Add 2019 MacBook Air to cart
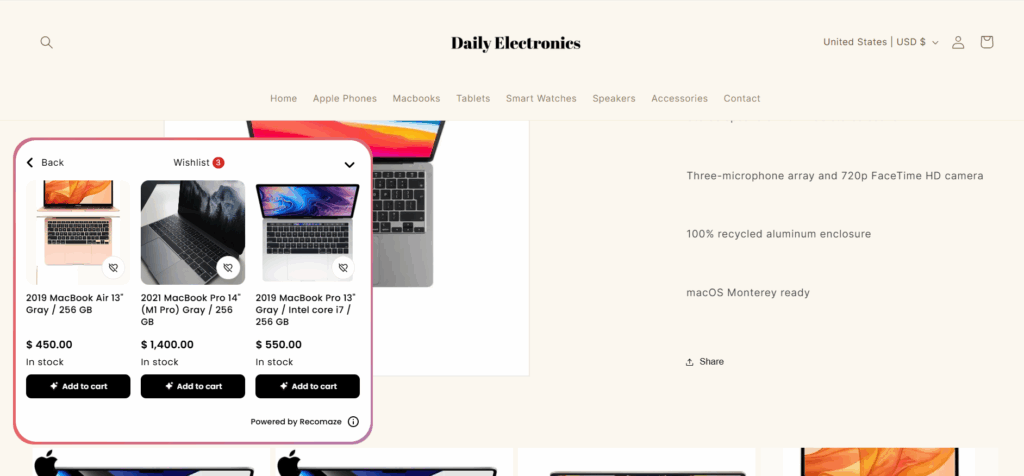Image resolution: width=1024 pixels, height=476 pixels. tap(78, 386)
